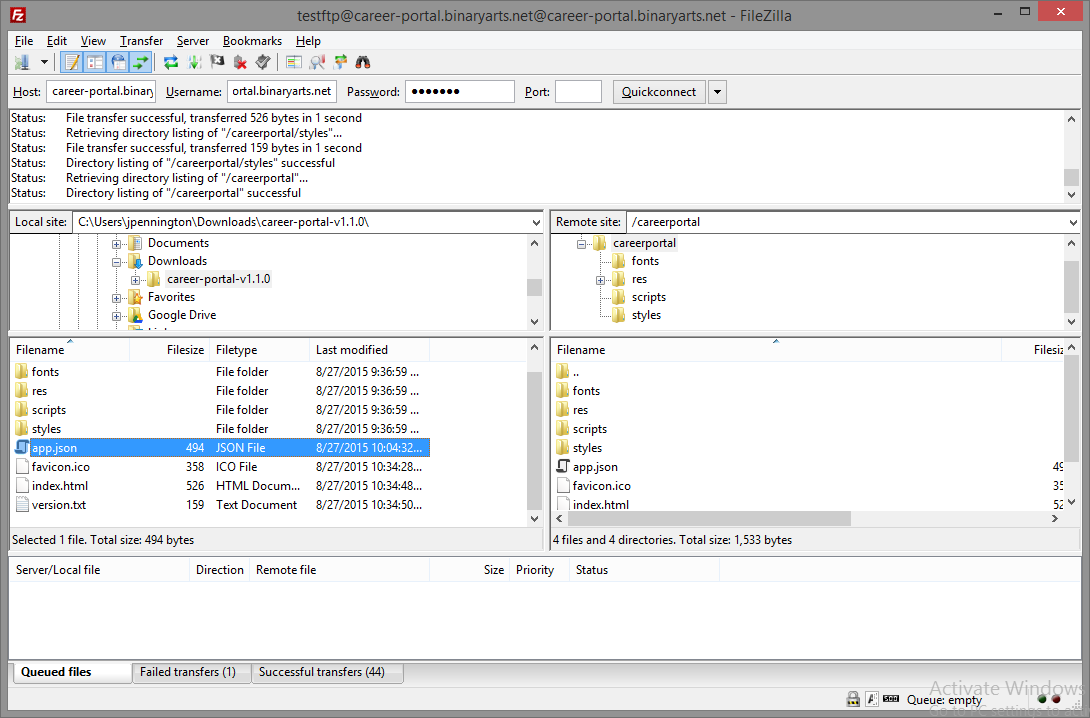
Task: Open the File menu
Action: point(24,41)
